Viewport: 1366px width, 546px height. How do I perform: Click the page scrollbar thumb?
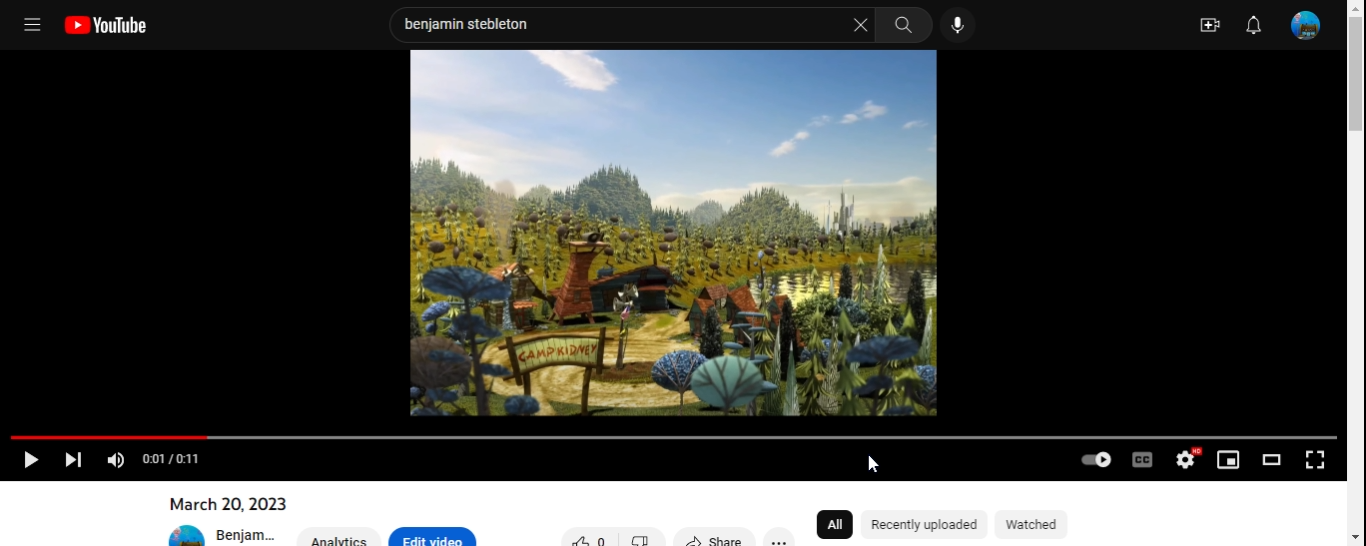[1356, 74]
